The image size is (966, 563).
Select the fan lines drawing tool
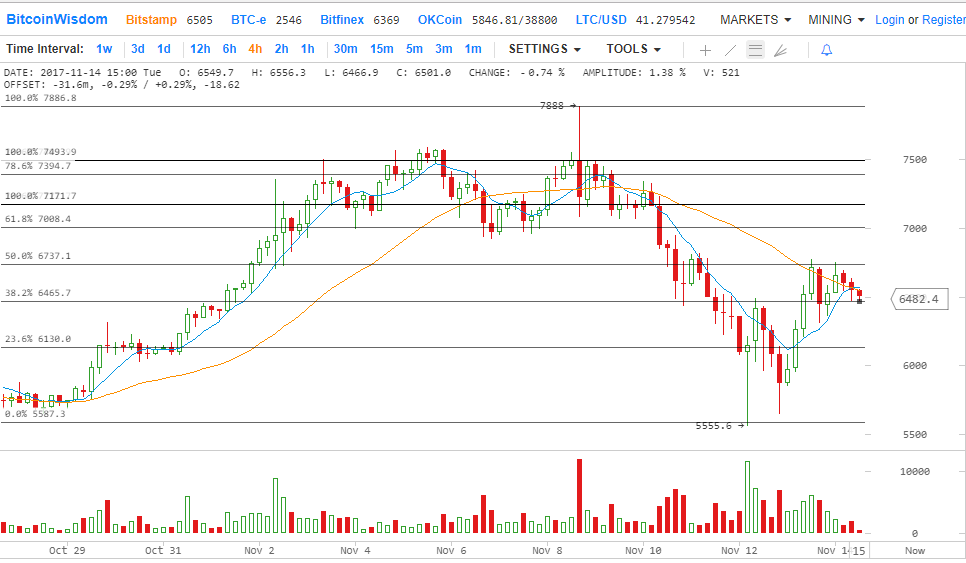coord(781,49)
